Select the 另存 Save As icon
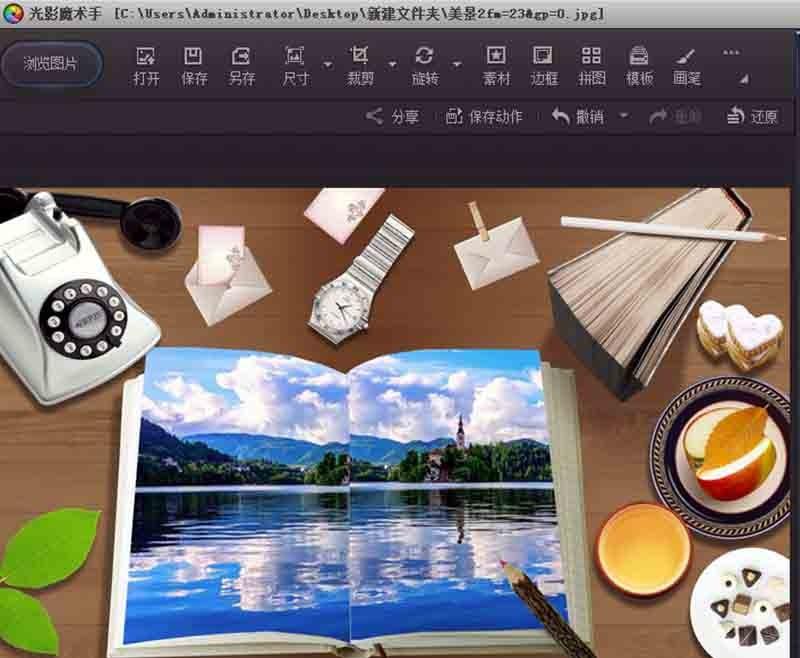 point(241,60)
